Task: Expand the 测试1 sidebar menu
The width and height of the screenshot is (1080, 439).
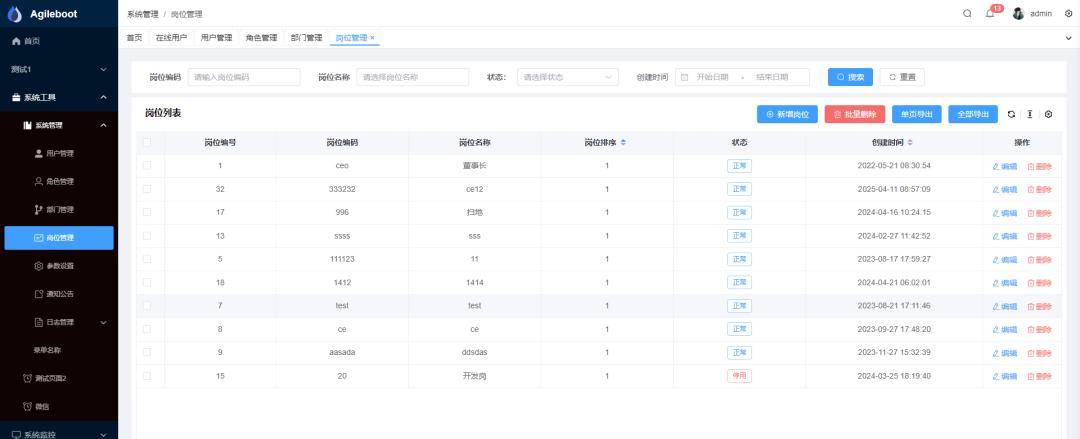Action: pos(59,70)
